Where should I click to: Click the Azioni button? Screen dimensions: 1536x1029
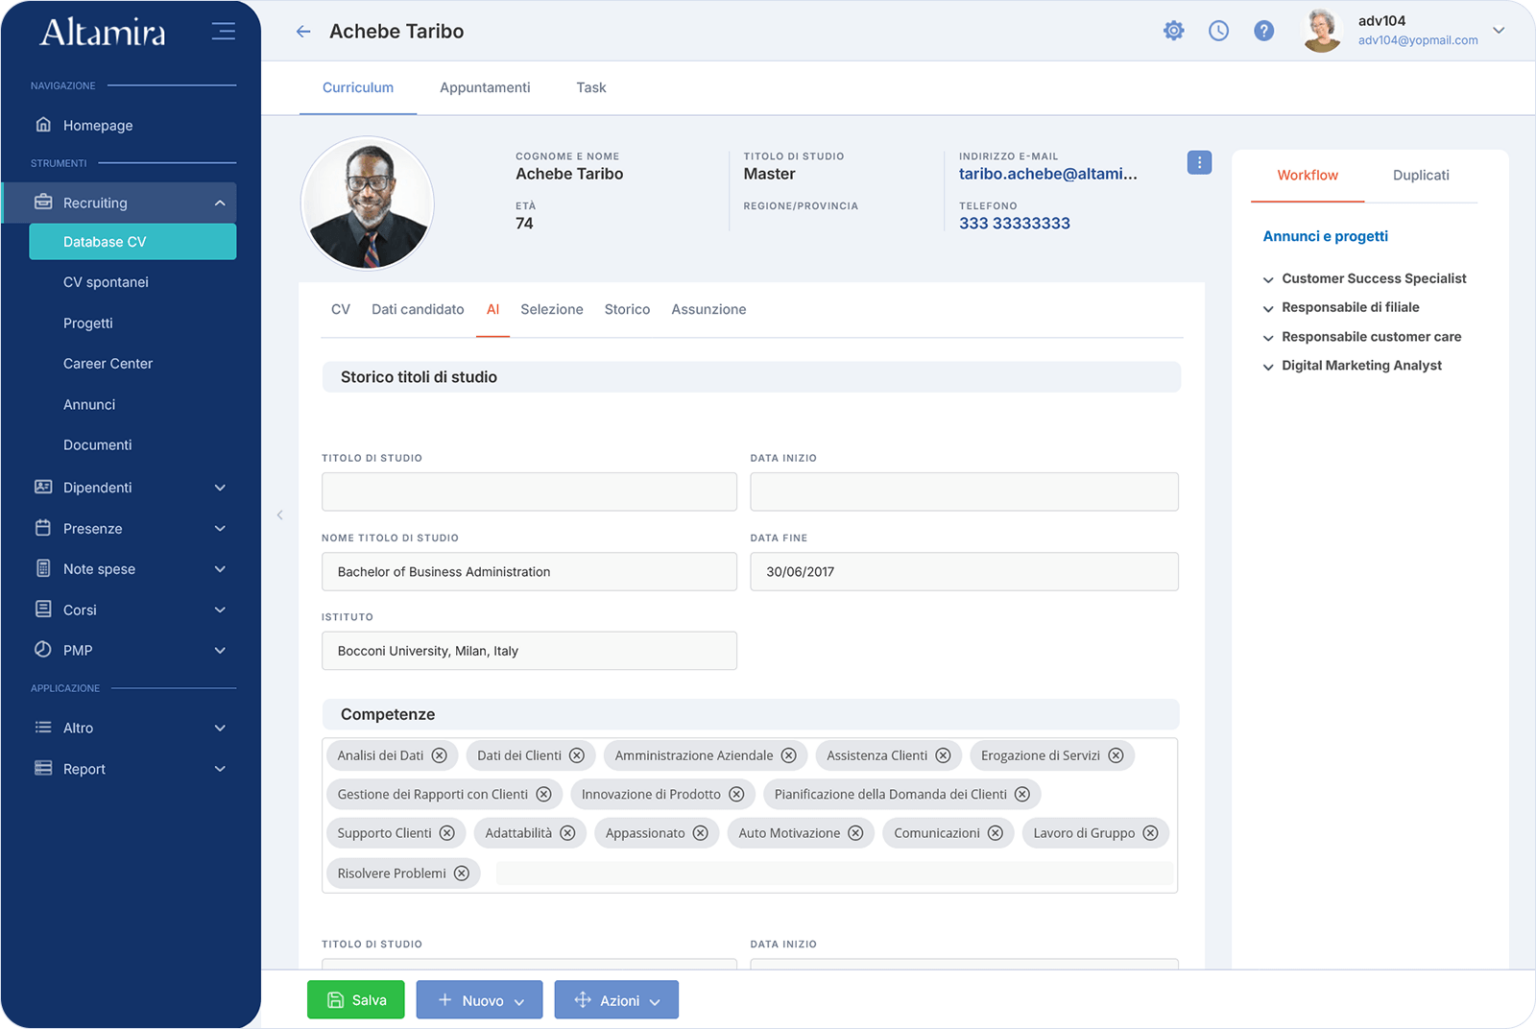pos(616,999)
